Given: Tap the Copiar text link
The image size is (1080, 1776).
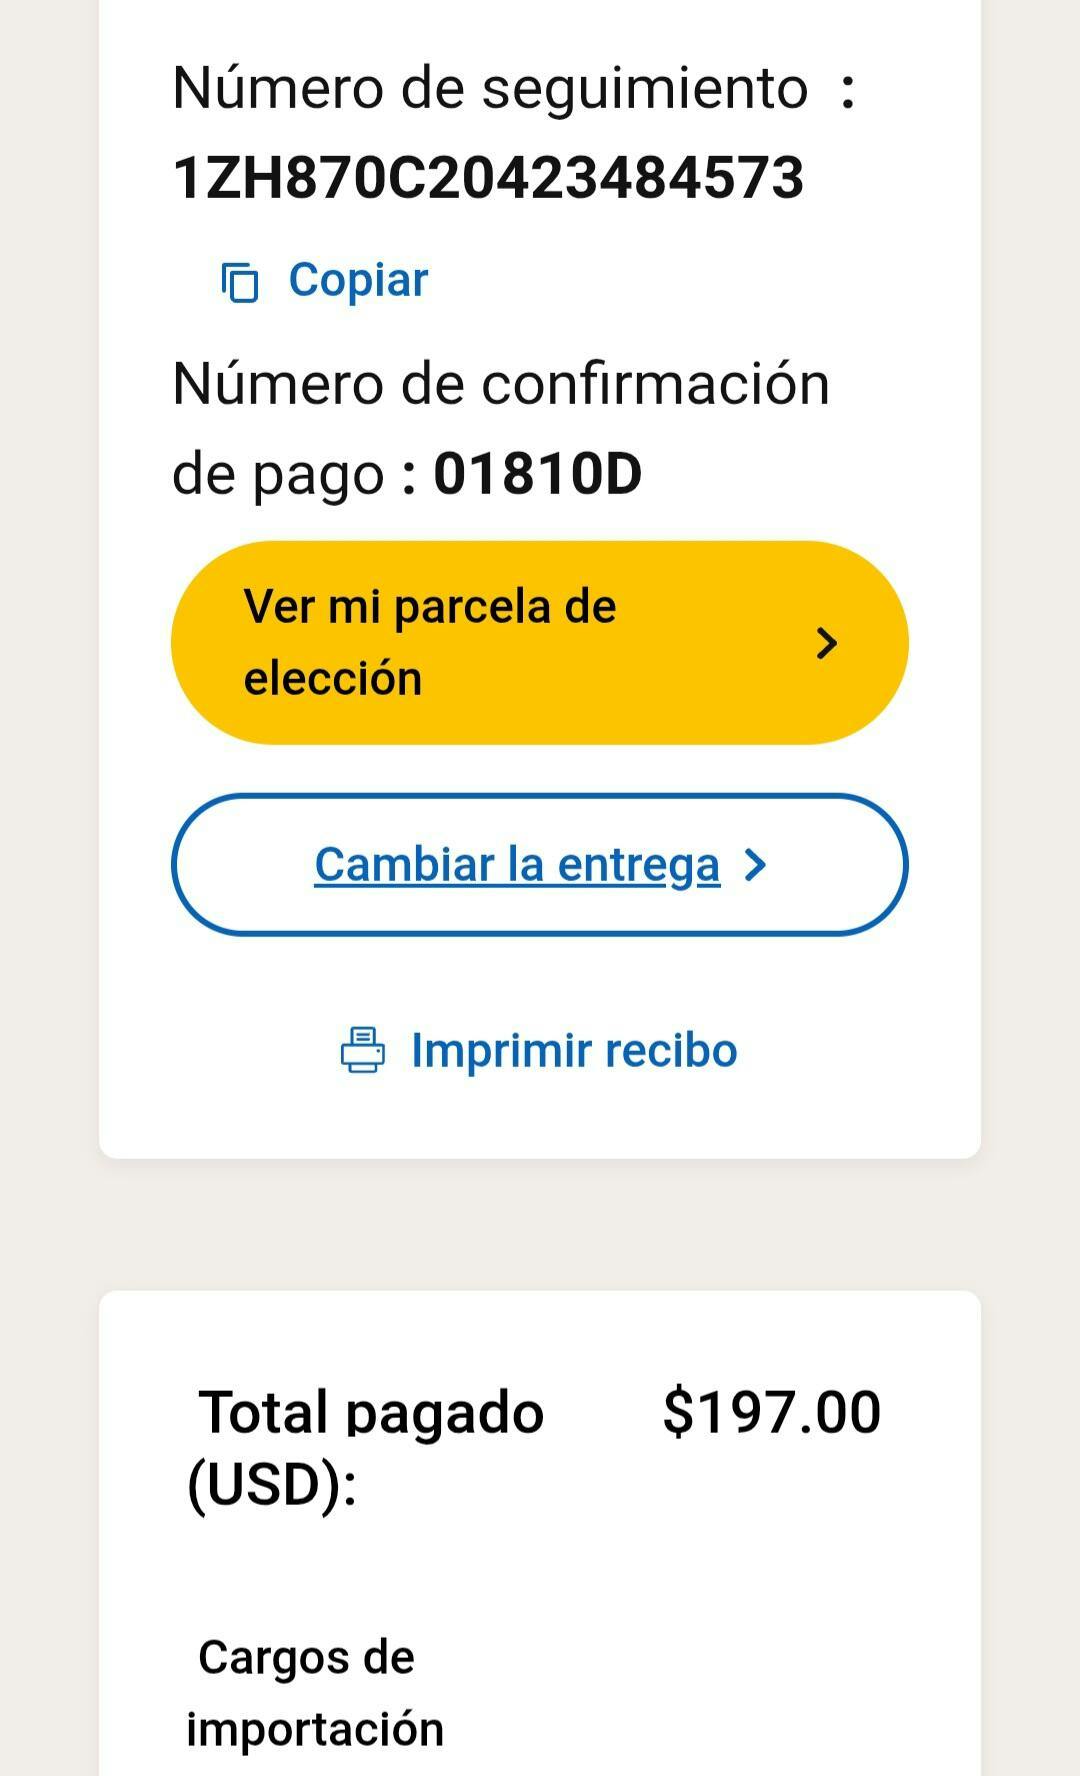Looking at the screenshot, I should tap(358, 280).
